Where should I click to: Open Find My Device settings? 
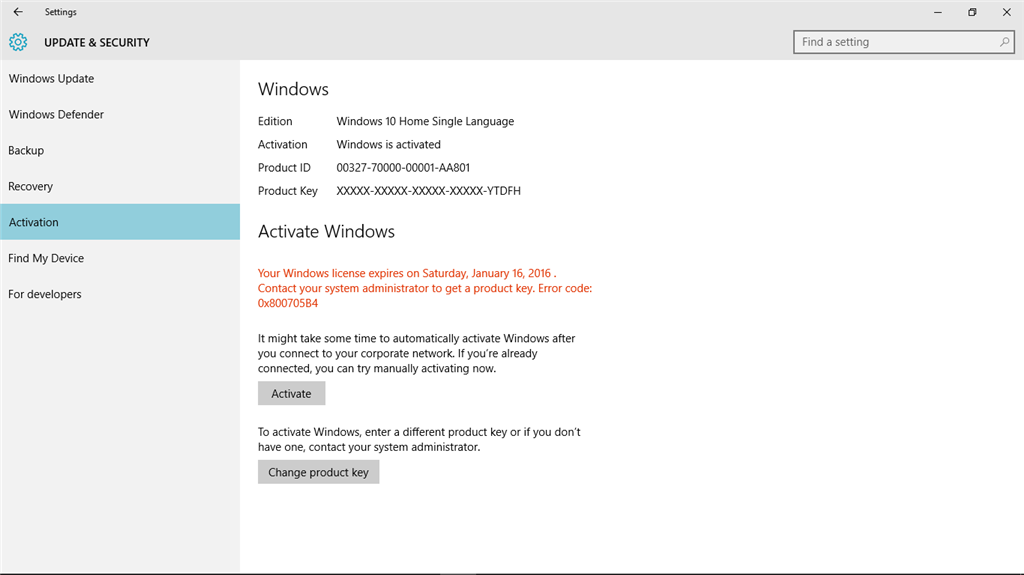click(120, 258)
